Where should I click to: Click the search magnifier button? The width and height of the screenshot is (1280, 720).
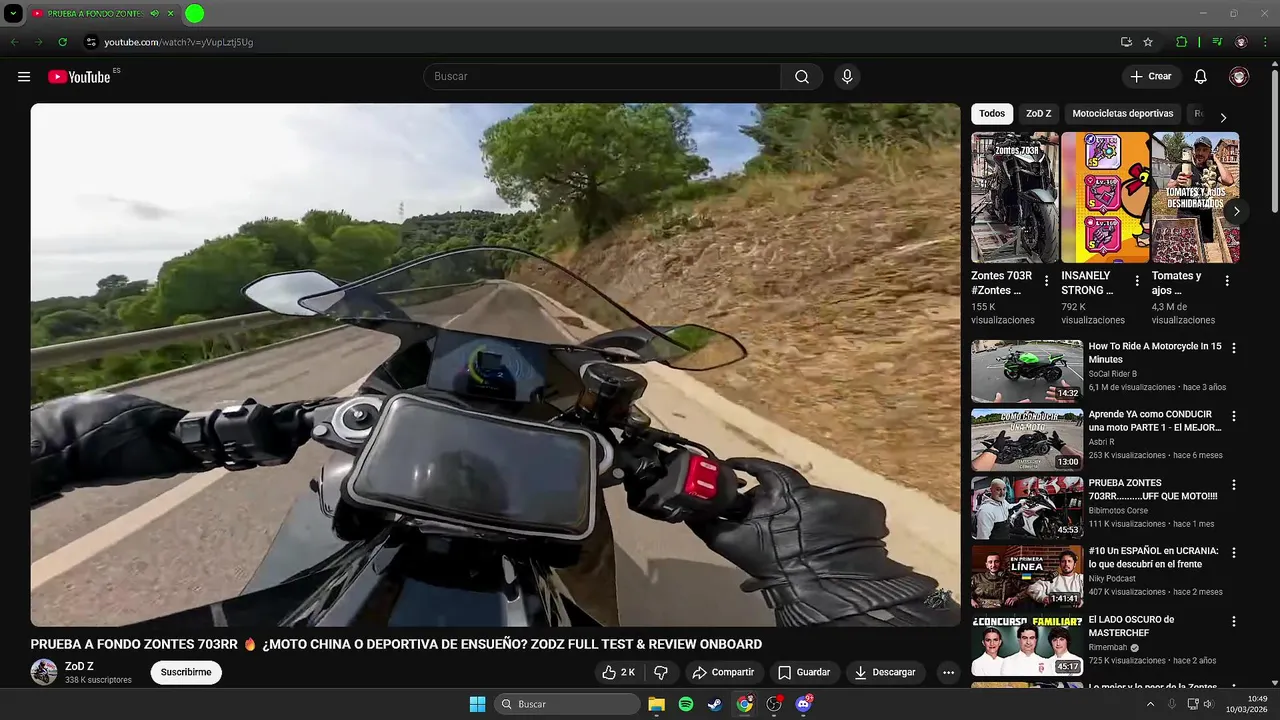pyautogui.click(x=802, y=77)
